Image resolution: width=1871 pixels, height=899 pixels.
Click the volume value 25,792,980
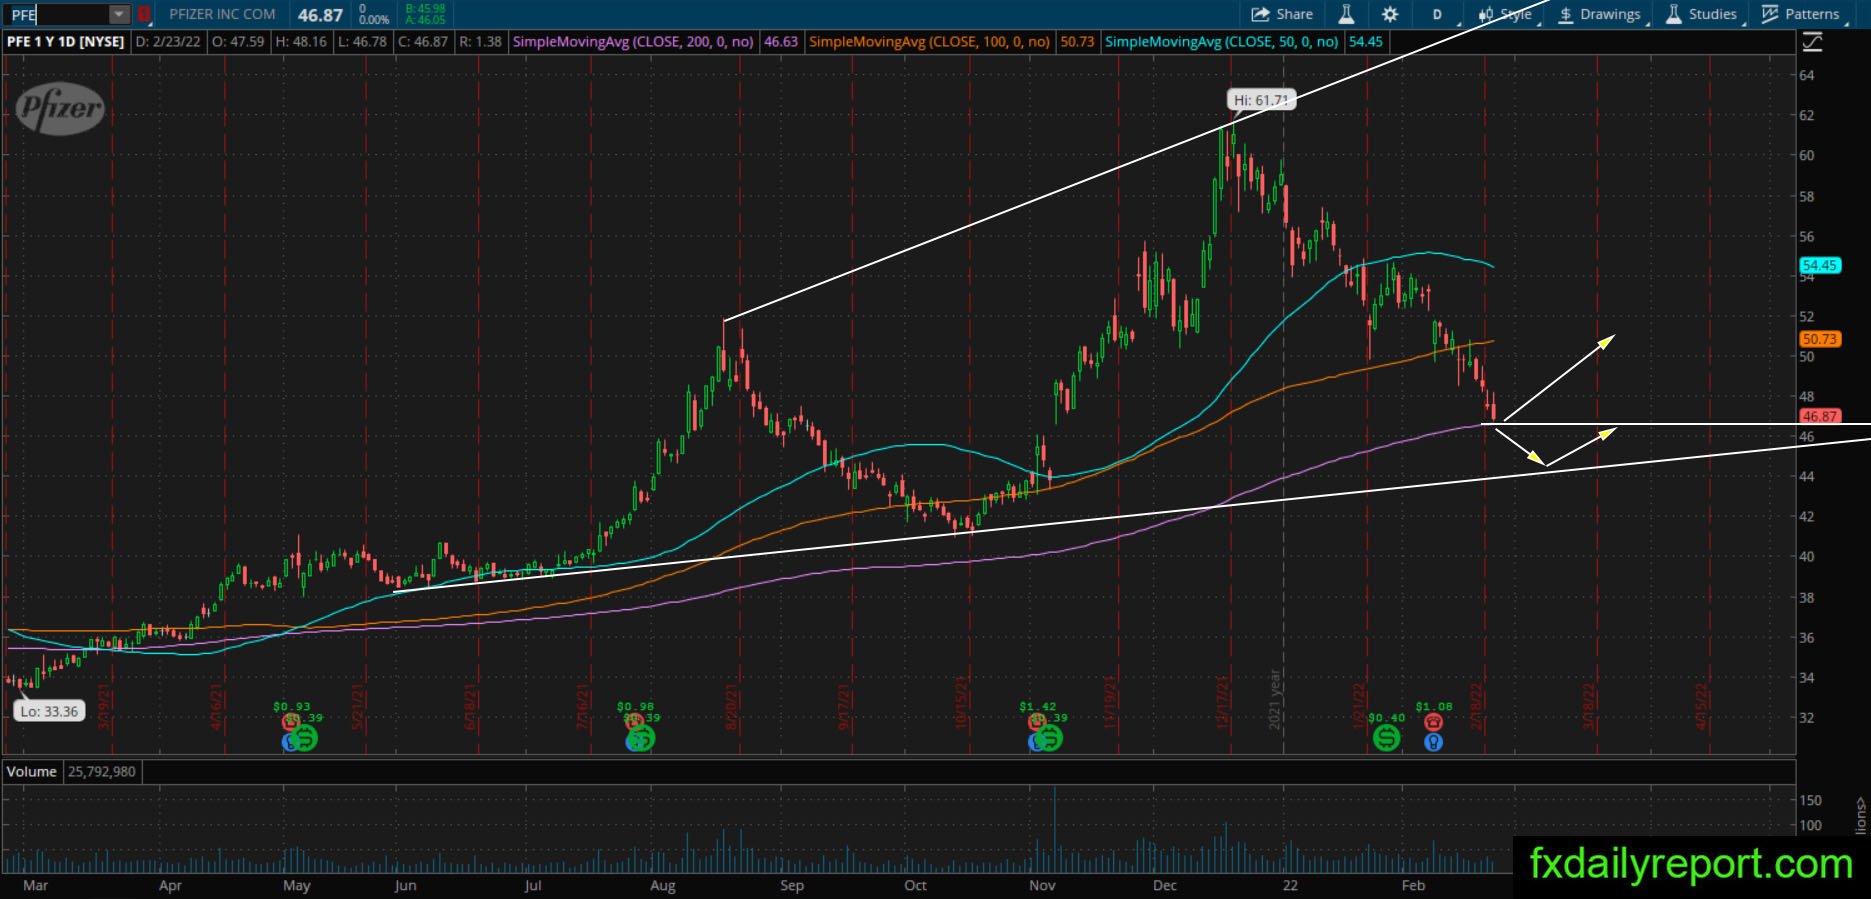[x=102, y=771]
